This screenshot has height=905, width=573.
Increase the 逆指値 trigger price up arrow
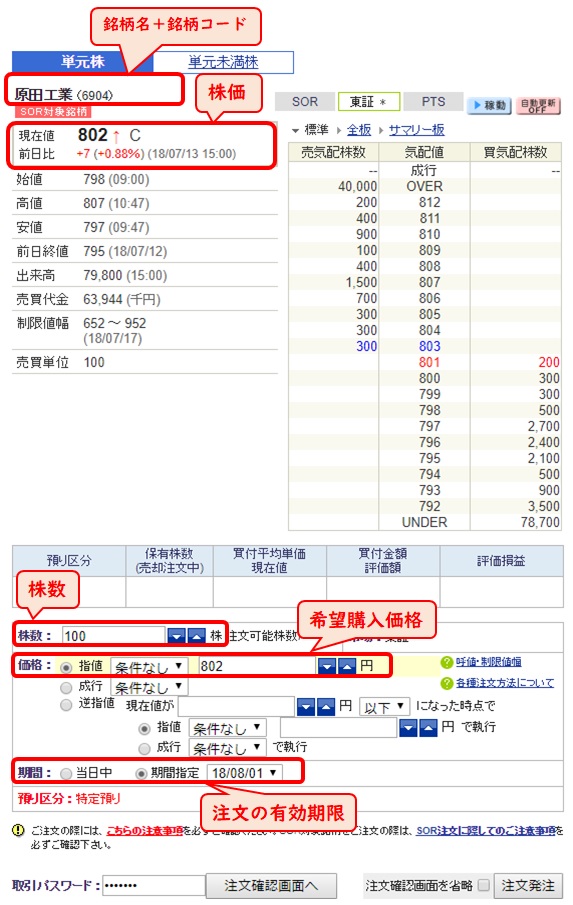325,706
